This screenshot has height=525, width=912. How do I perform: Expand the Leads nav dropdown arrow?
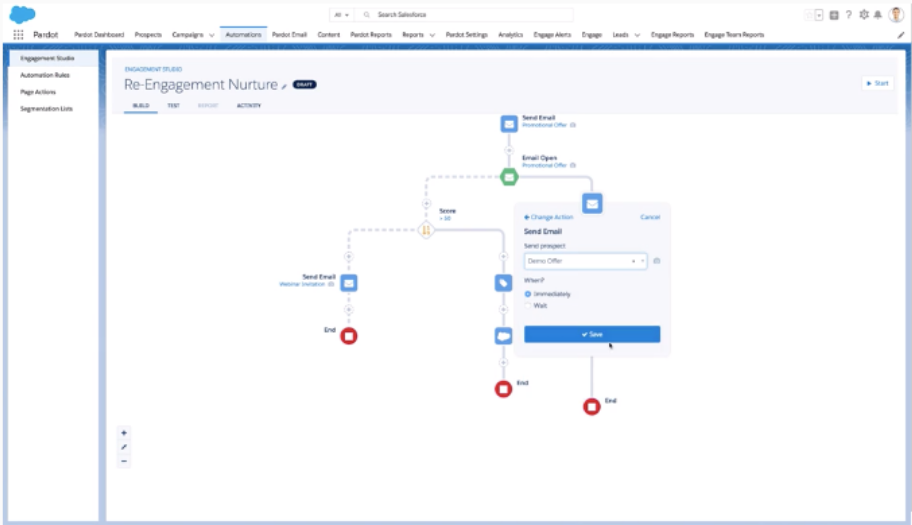click(x=637, y=35)
